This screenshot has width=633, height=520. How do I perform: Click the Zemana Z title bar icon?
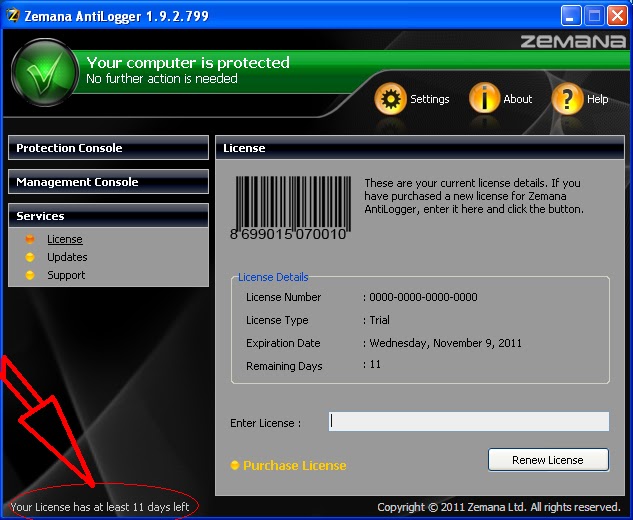pyautogui.click(x=13, y=16)
